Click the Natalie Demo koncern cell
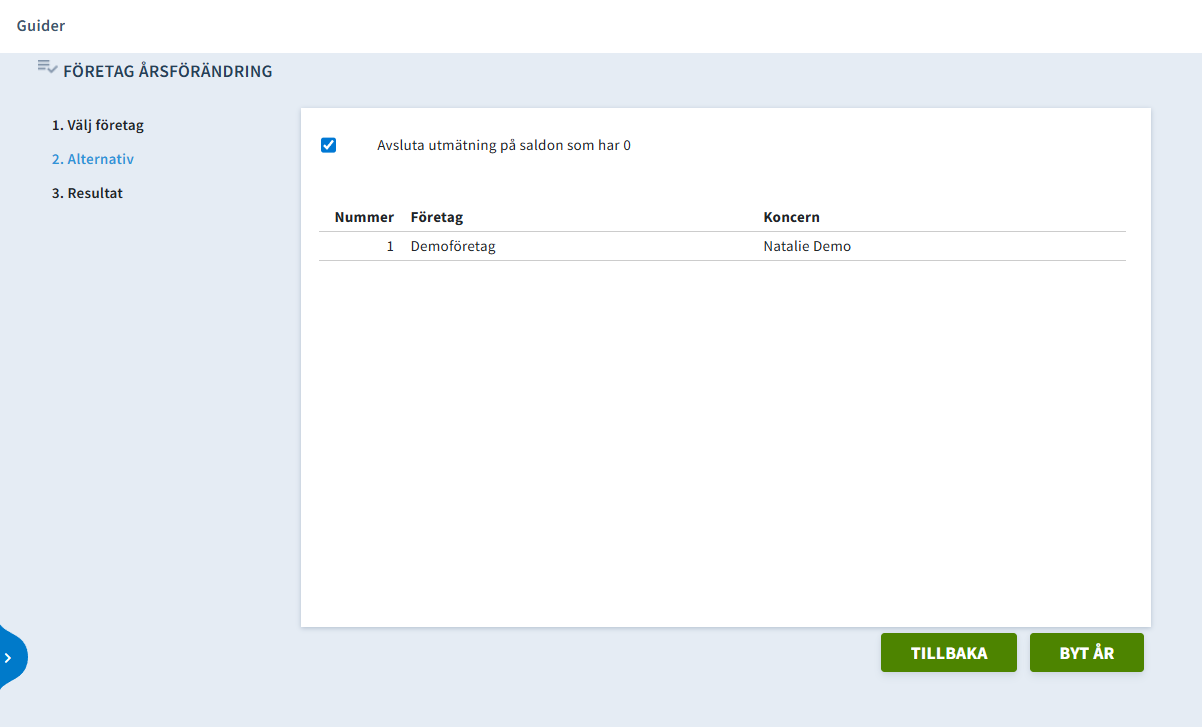This screenshot has width=1202, height=727. 807,246
